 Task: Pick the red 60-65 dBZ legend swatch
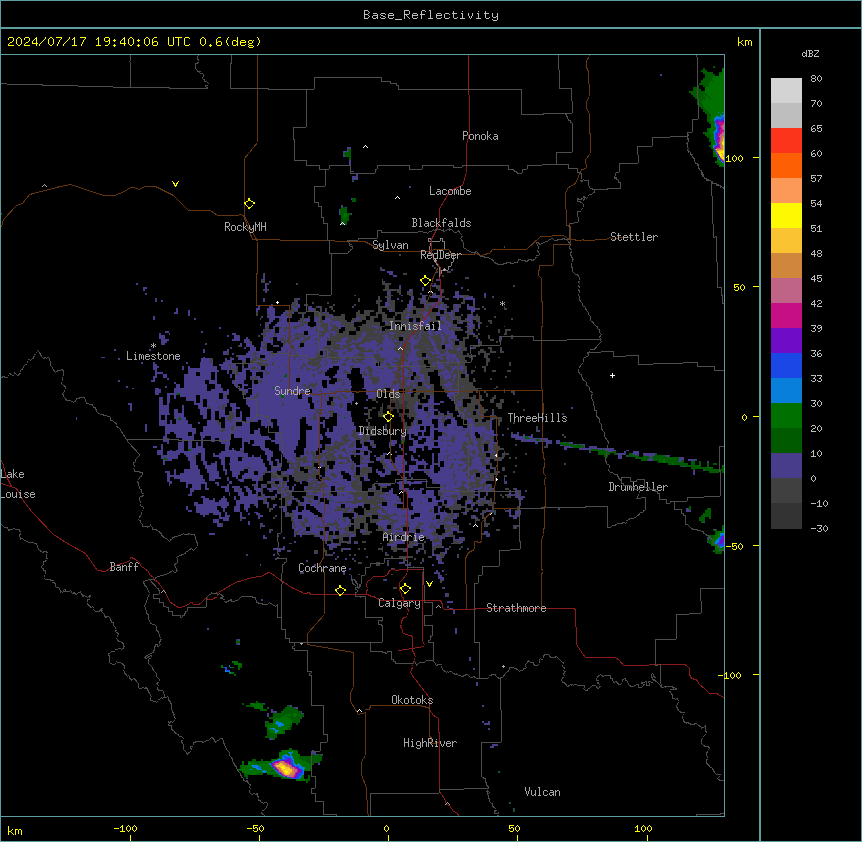786,141
